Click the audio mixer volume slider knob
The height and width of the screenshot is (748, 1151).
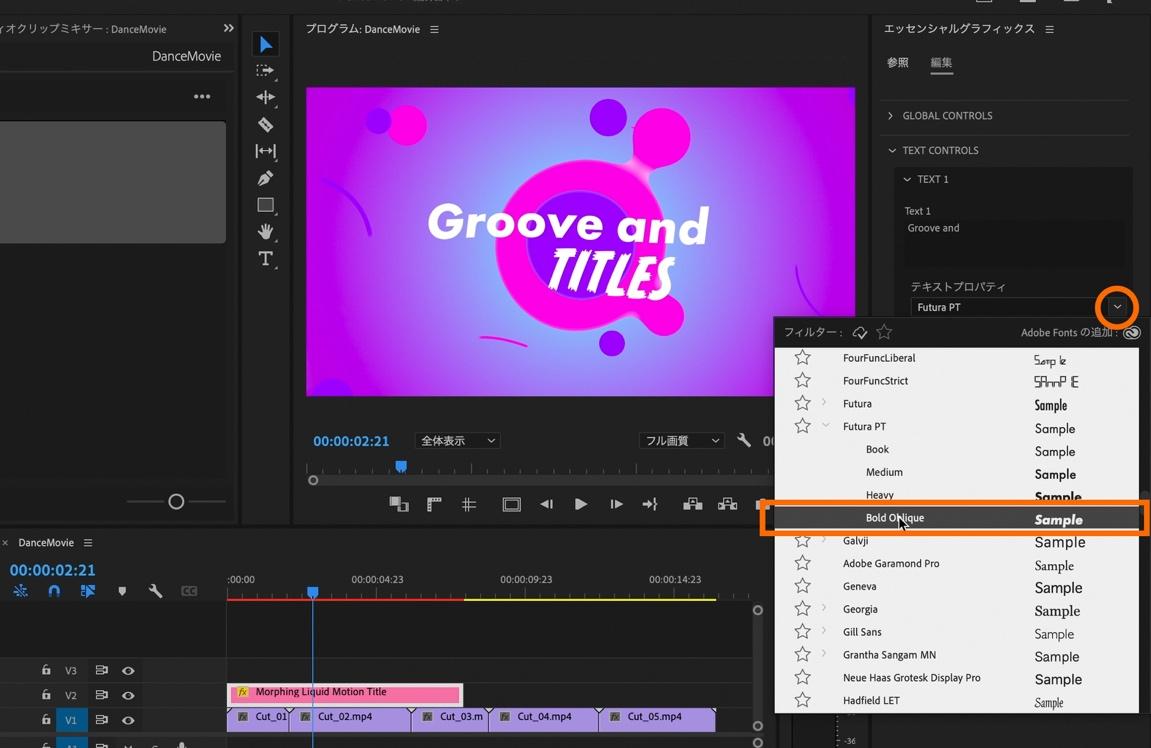coord(176,502)
